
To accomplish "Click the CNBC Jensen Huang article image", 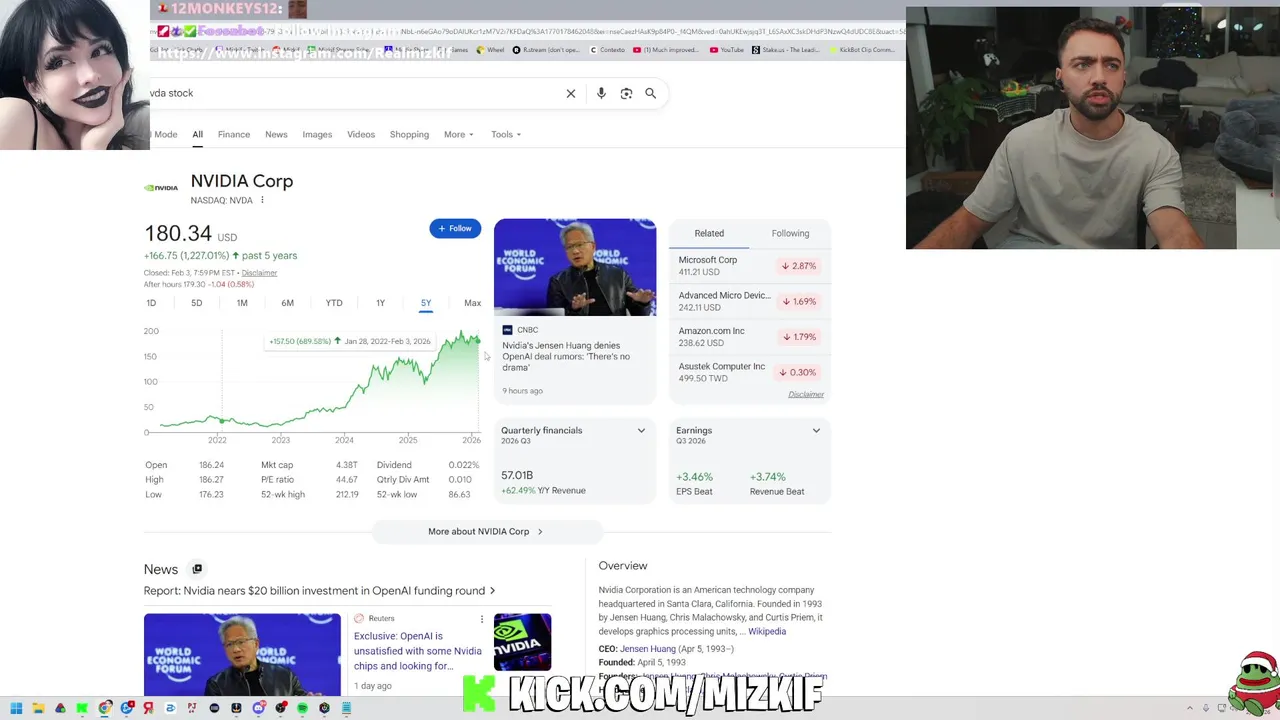I will click(x=575, y=267).
